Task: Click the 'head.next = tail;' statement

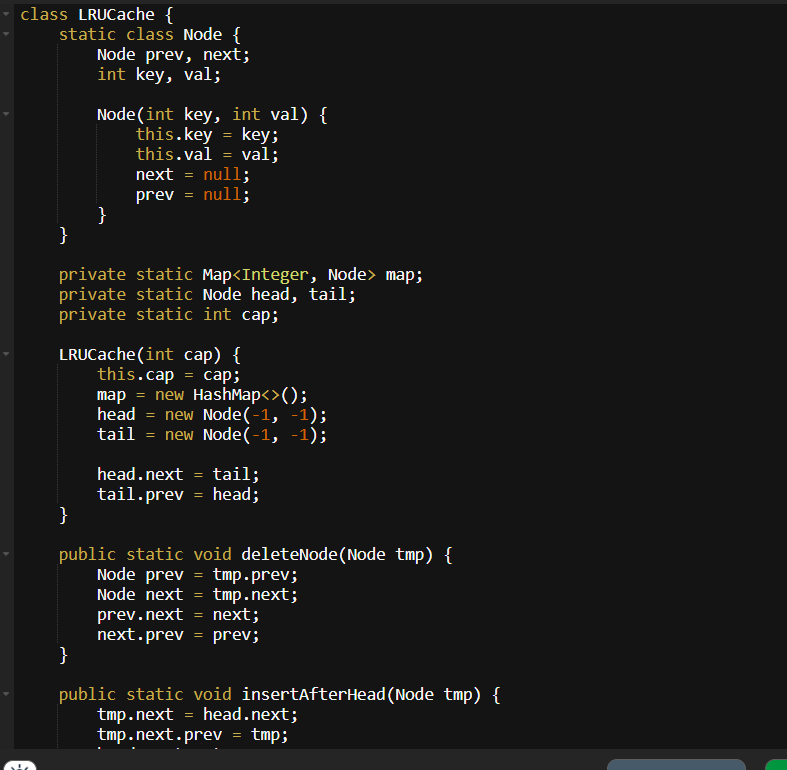Action: (178, 475)
